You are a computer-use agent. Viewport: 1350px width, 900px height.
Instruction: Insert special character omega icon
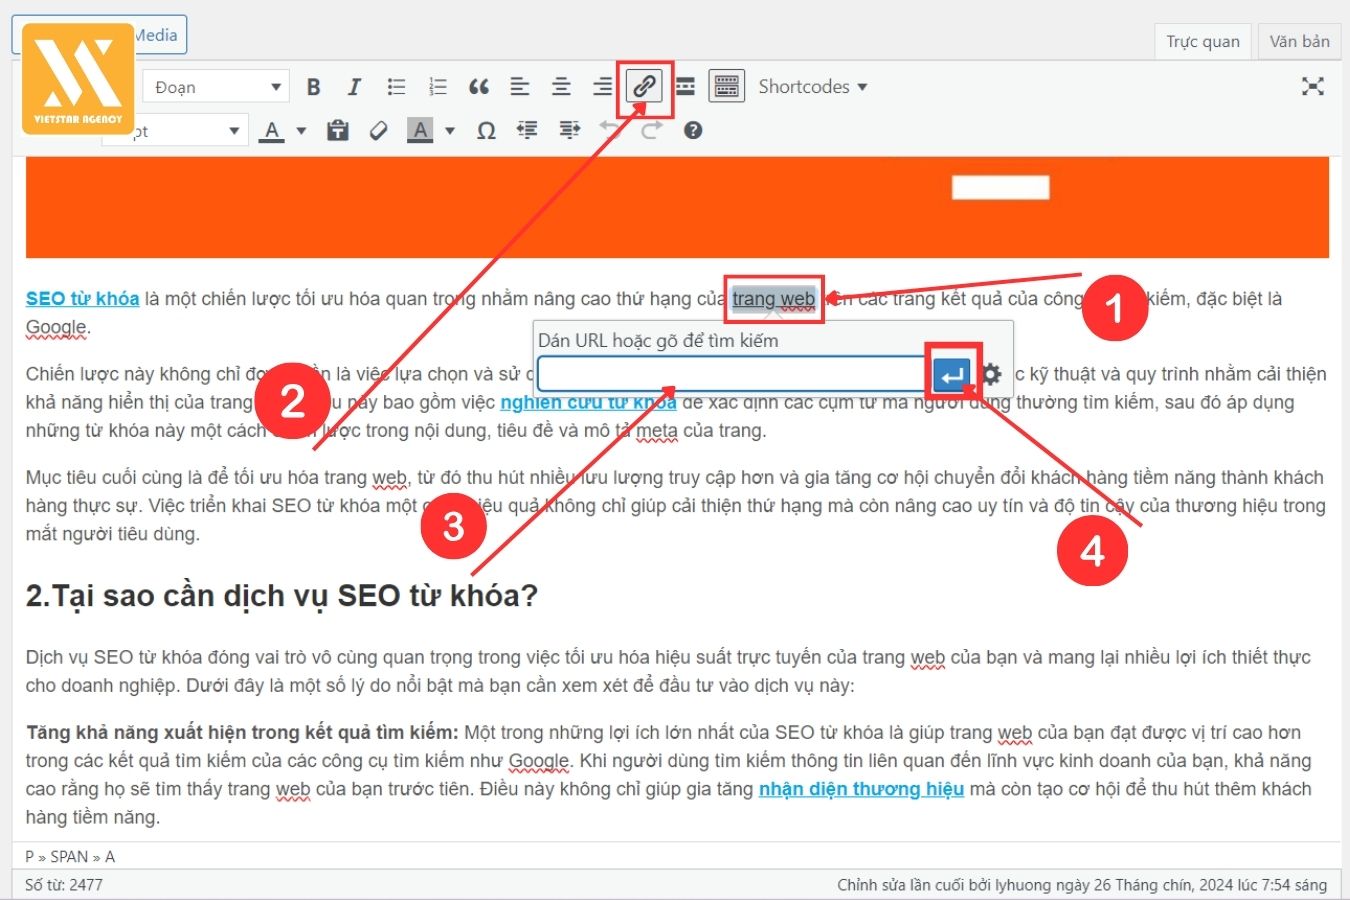pos(486,131)
